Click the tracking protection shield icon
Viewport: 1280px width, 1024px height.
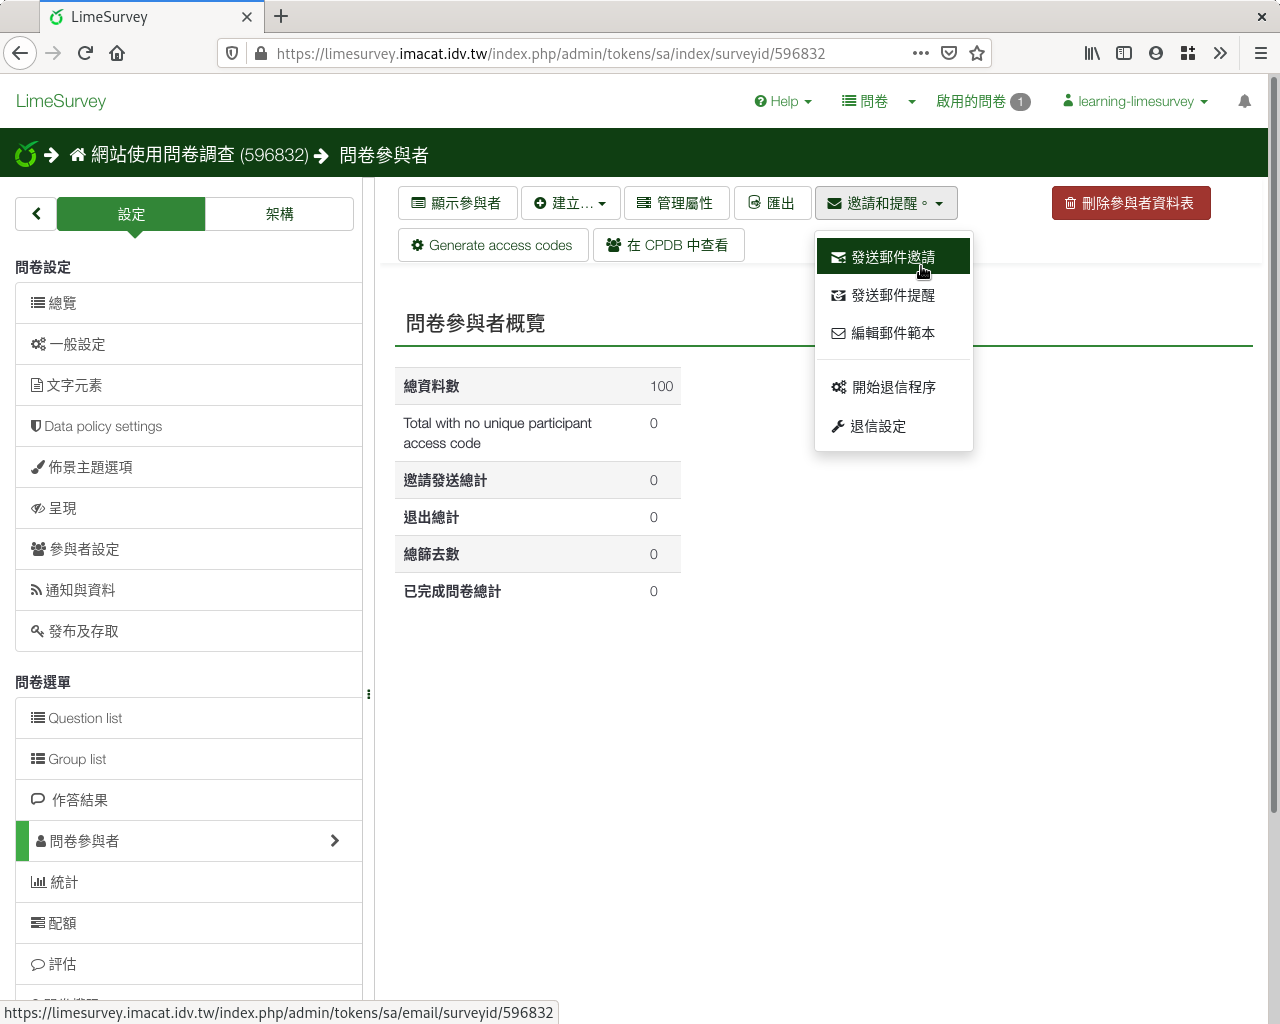pyautogui.click(x=232, y=53)
